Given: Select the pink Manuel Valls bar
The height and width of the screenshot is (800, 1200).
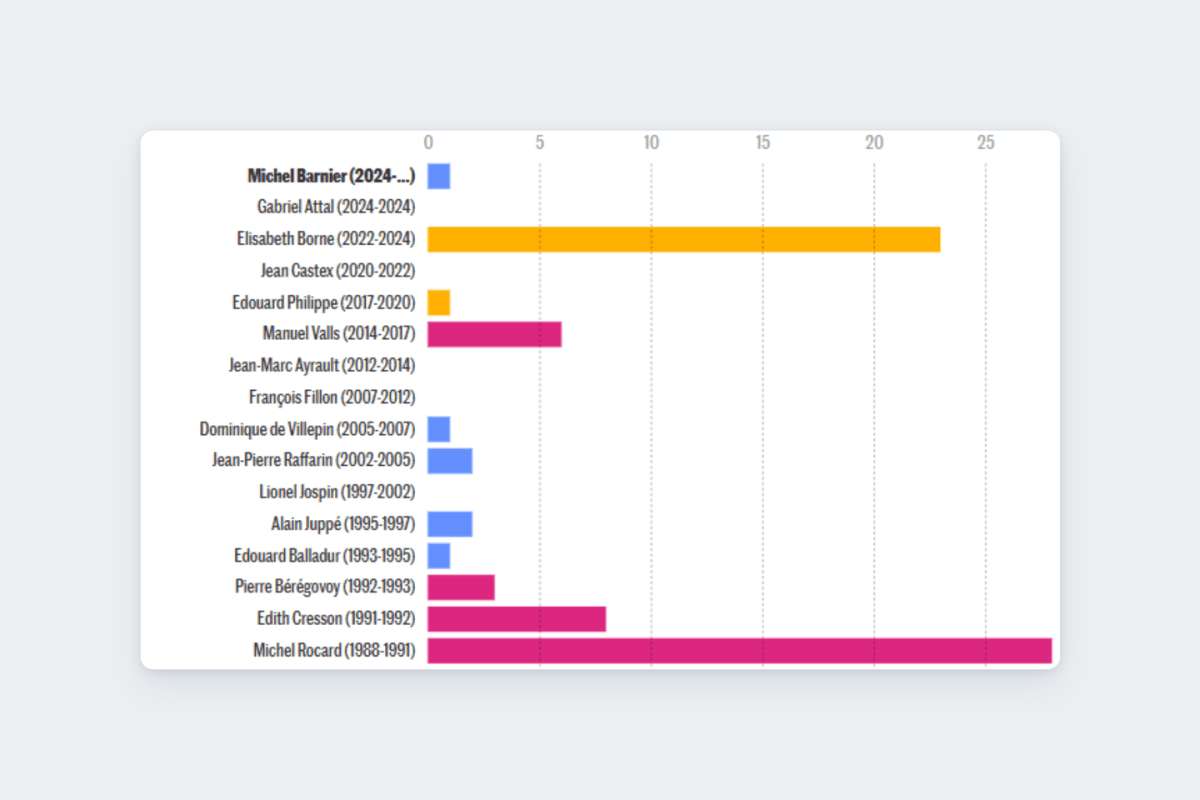Looking at the screenshot, I should pos(494,334).
